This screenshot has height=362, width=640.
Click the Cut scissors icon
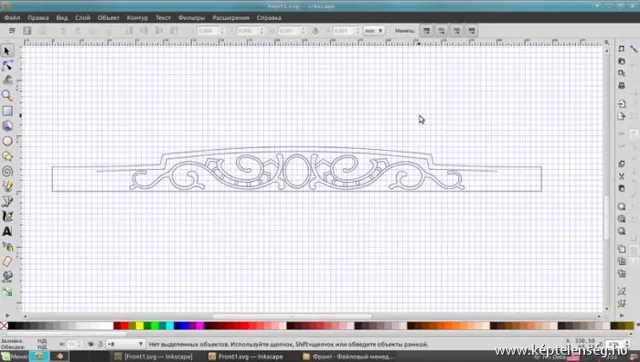621,176
